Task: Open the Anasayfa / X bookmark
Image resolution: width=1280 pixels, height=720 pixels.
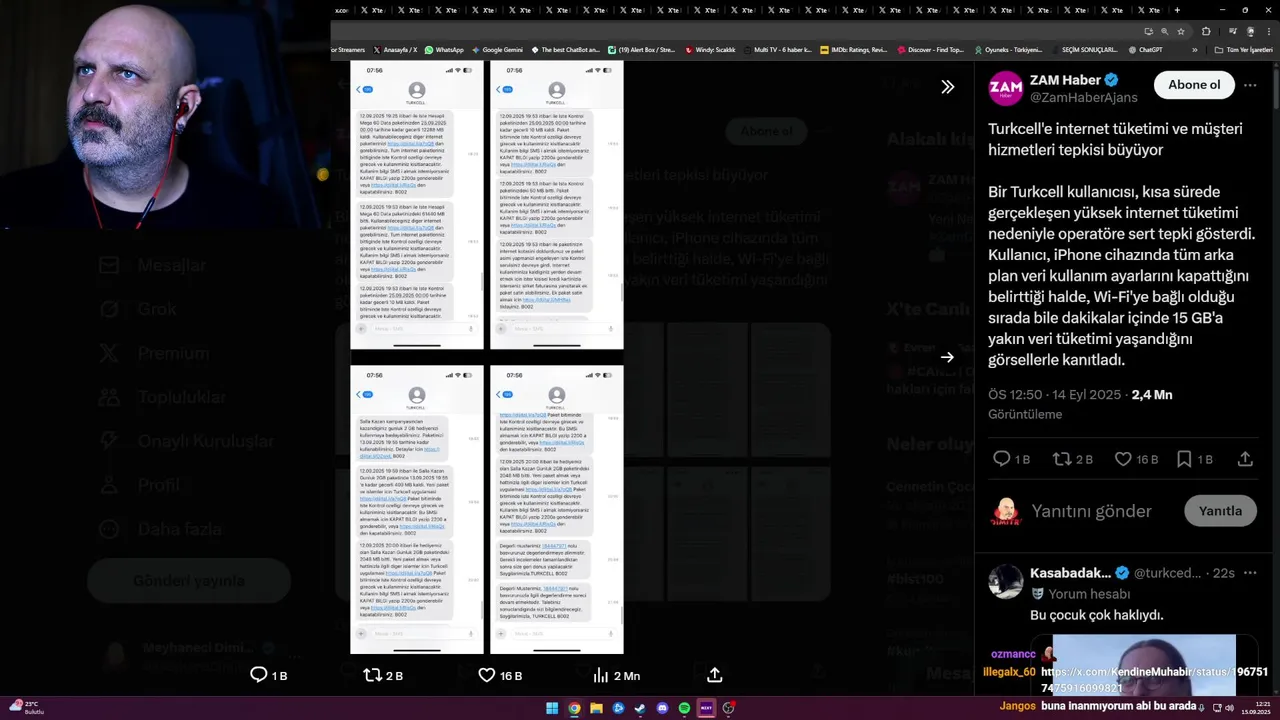Action: (395, 49)
